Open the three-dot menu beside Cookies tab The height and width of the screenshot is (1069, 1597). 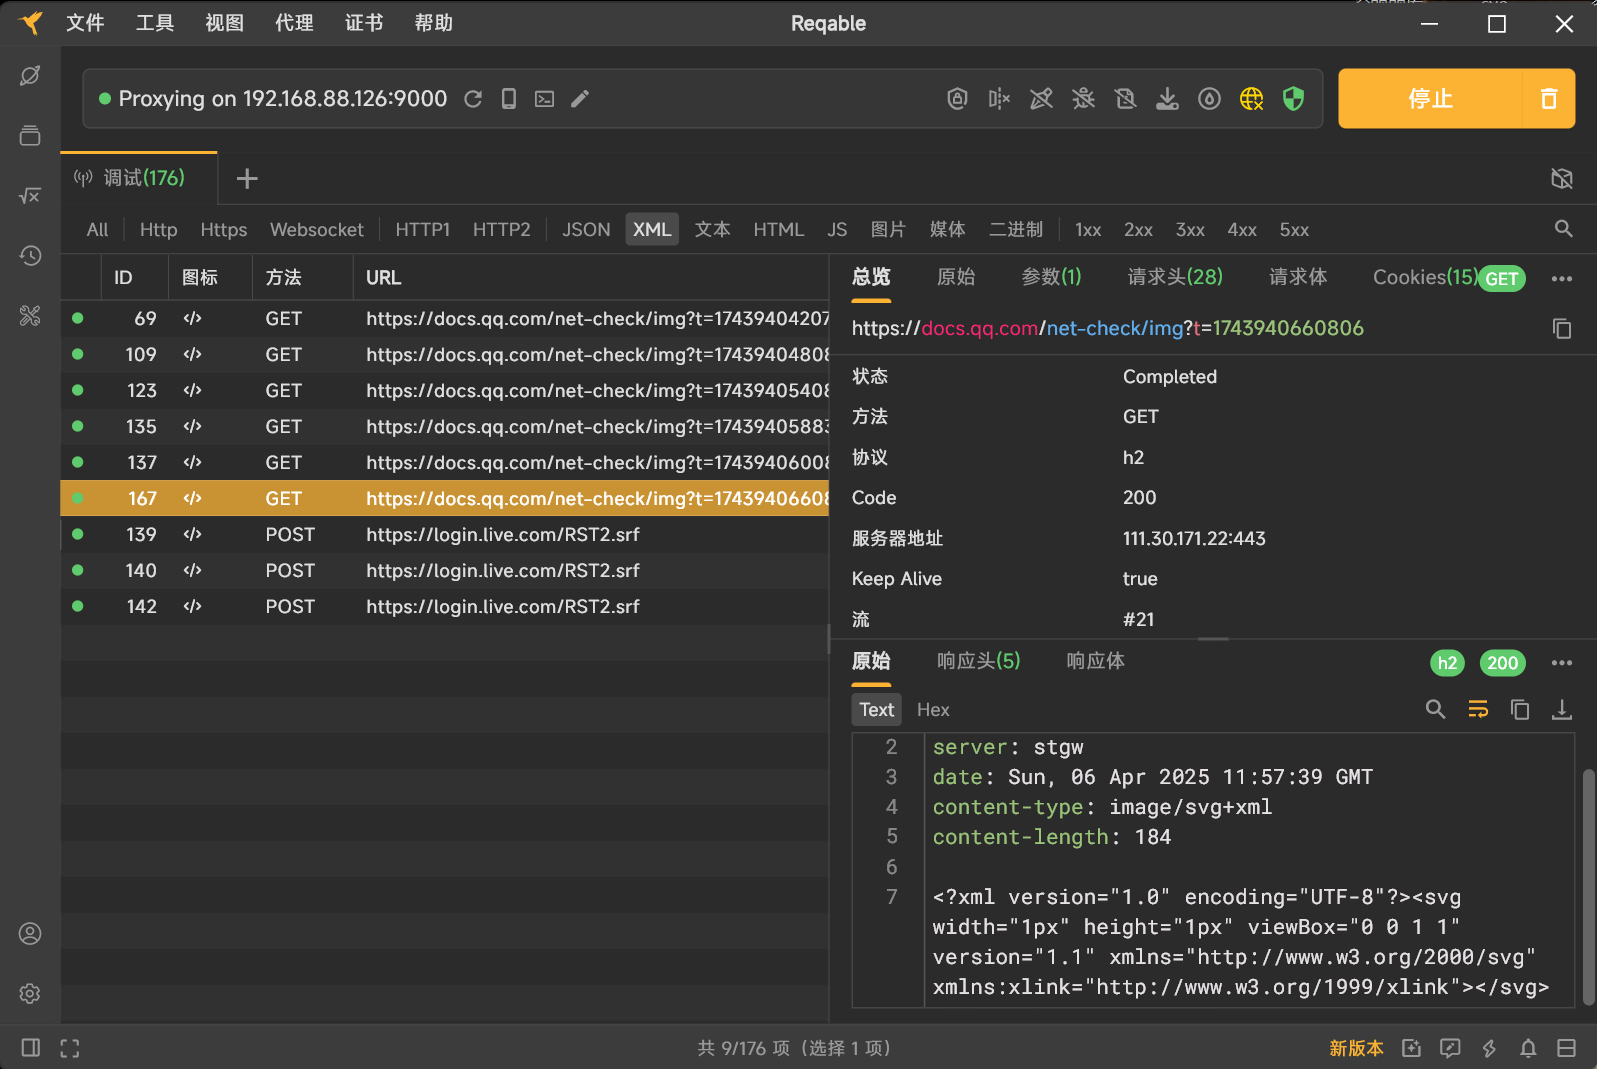(x=1561, y=279)
